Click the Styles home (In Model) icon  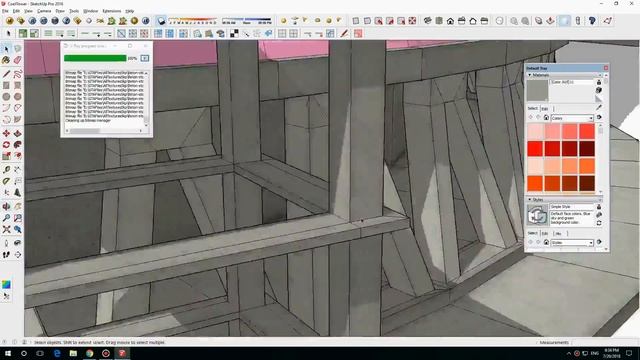[546, 242]
